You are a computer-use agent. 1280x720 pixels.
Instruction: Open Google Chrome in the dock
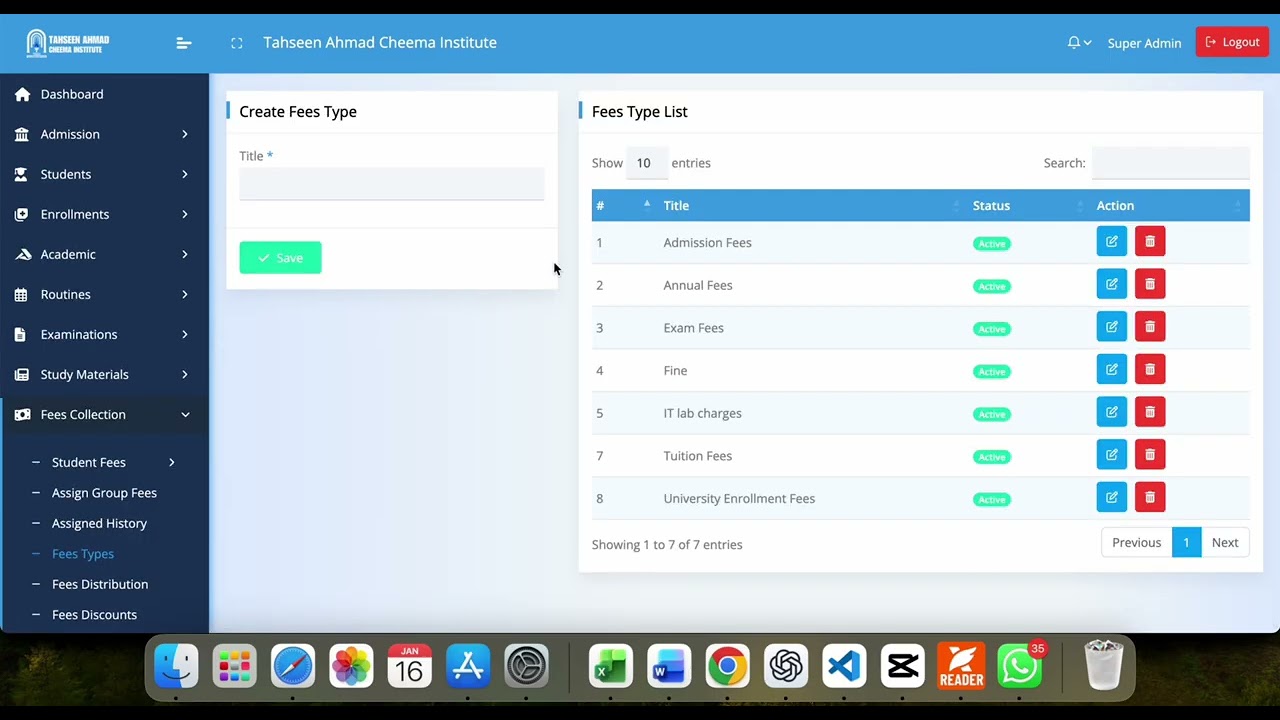pos(727,666)
